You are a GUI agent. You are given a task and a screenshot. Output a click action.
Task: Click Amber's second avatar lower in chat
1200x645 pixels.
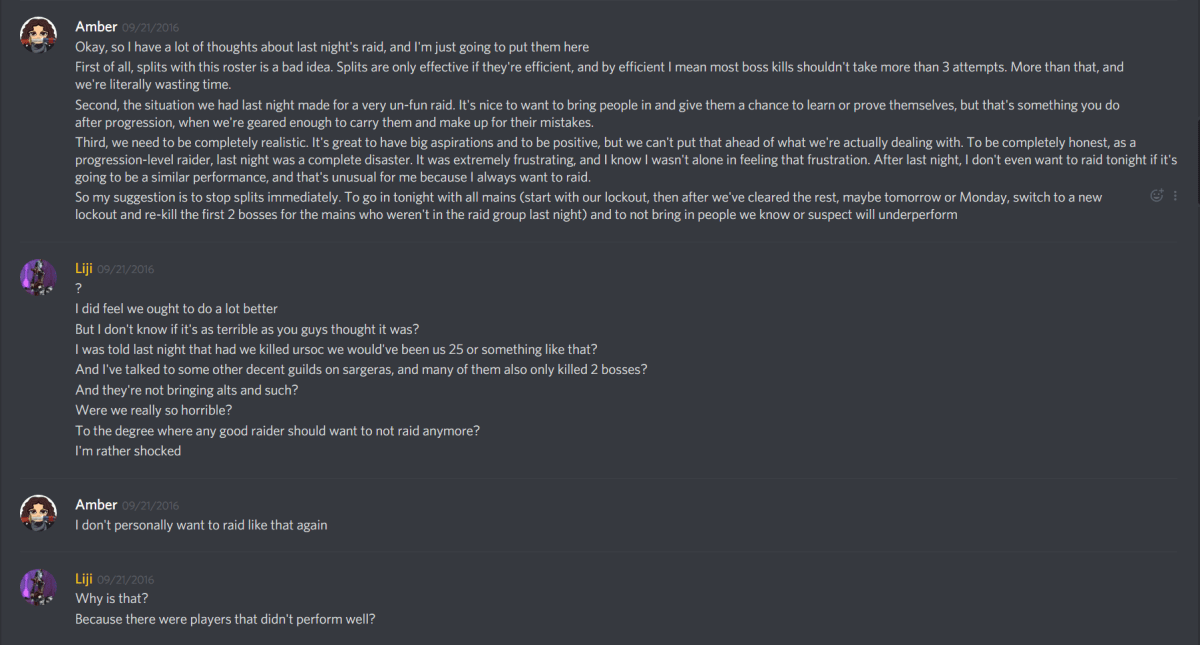(x=38, y=513)
